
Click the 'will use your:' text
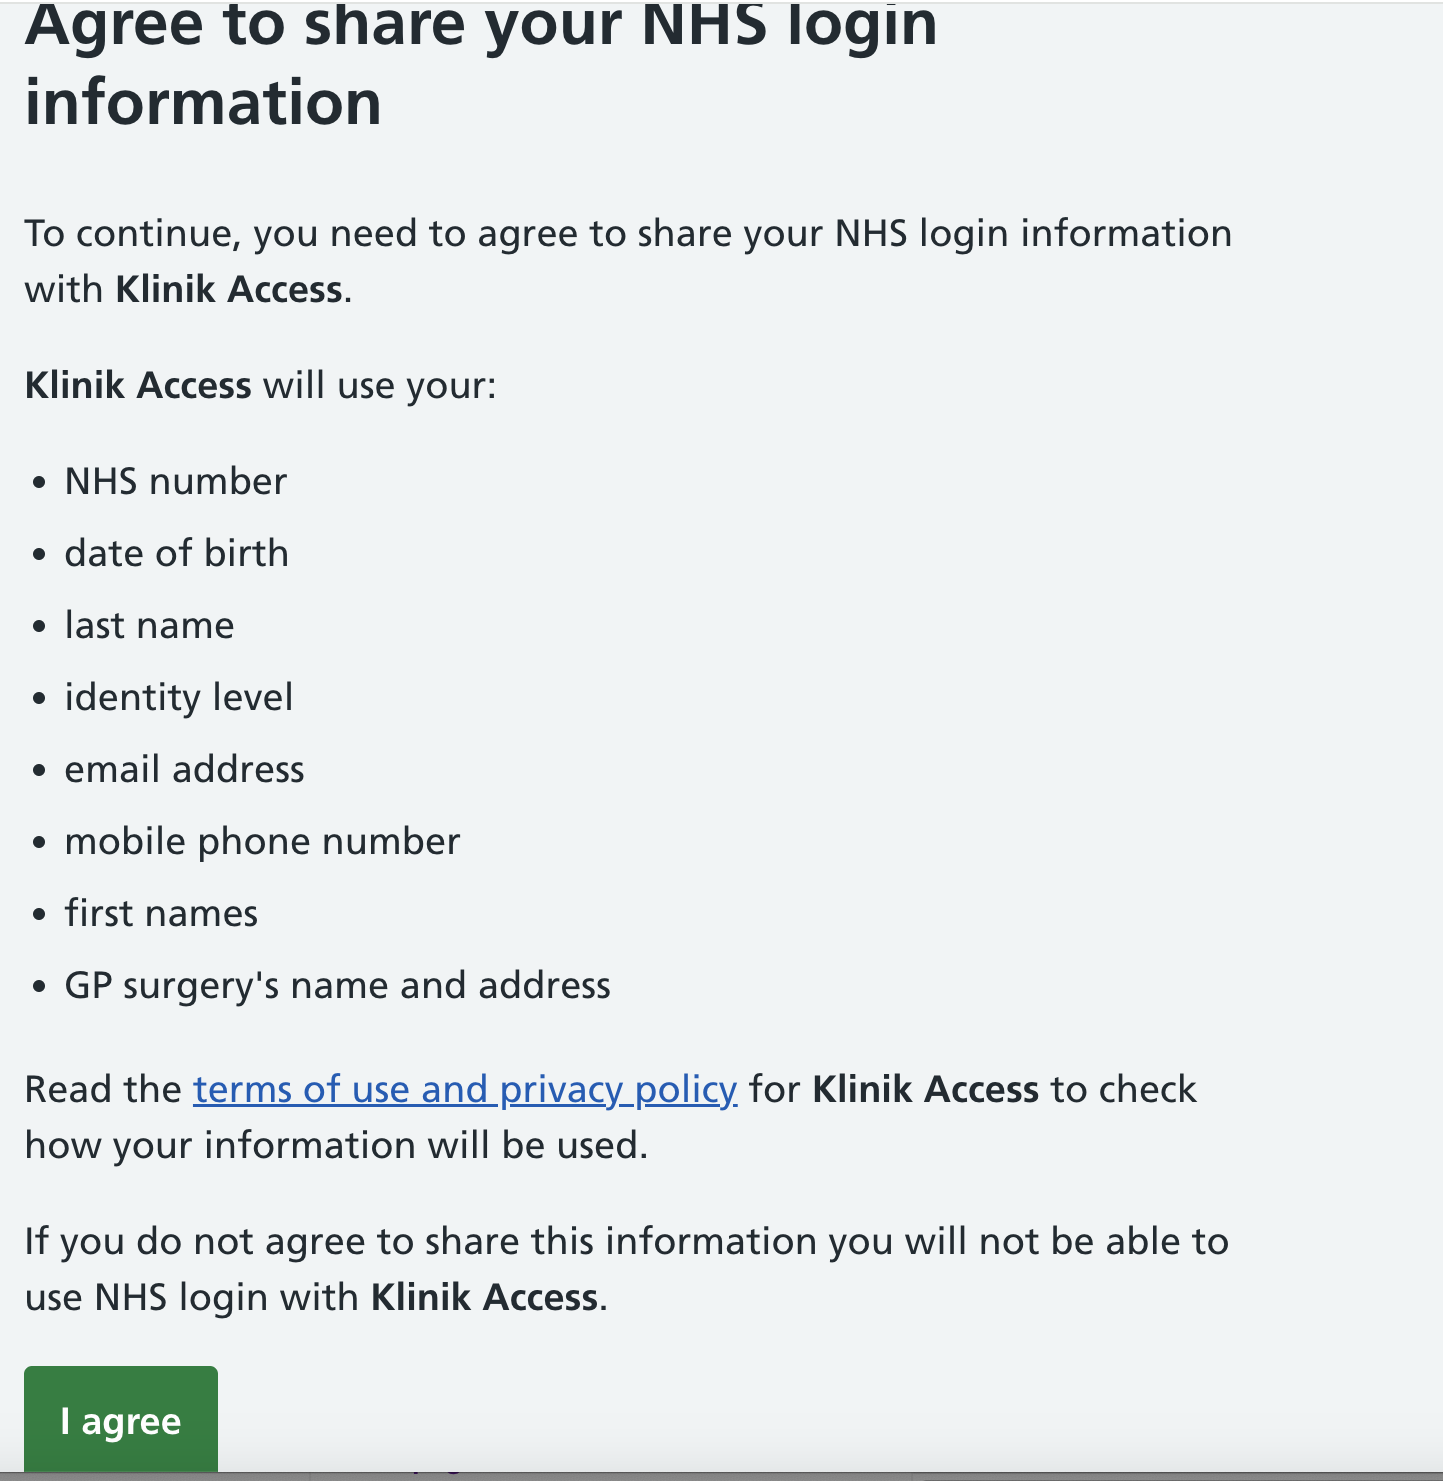[379, 386]
